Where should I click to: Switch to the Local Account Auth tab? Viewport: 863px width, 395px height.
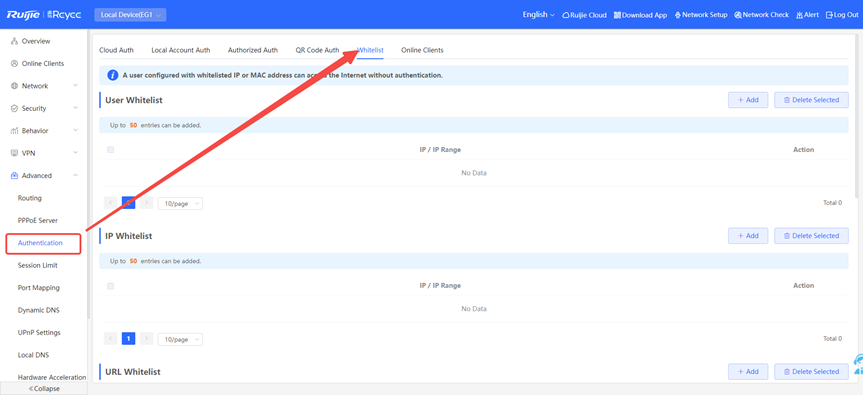click(x=181, y=50)
